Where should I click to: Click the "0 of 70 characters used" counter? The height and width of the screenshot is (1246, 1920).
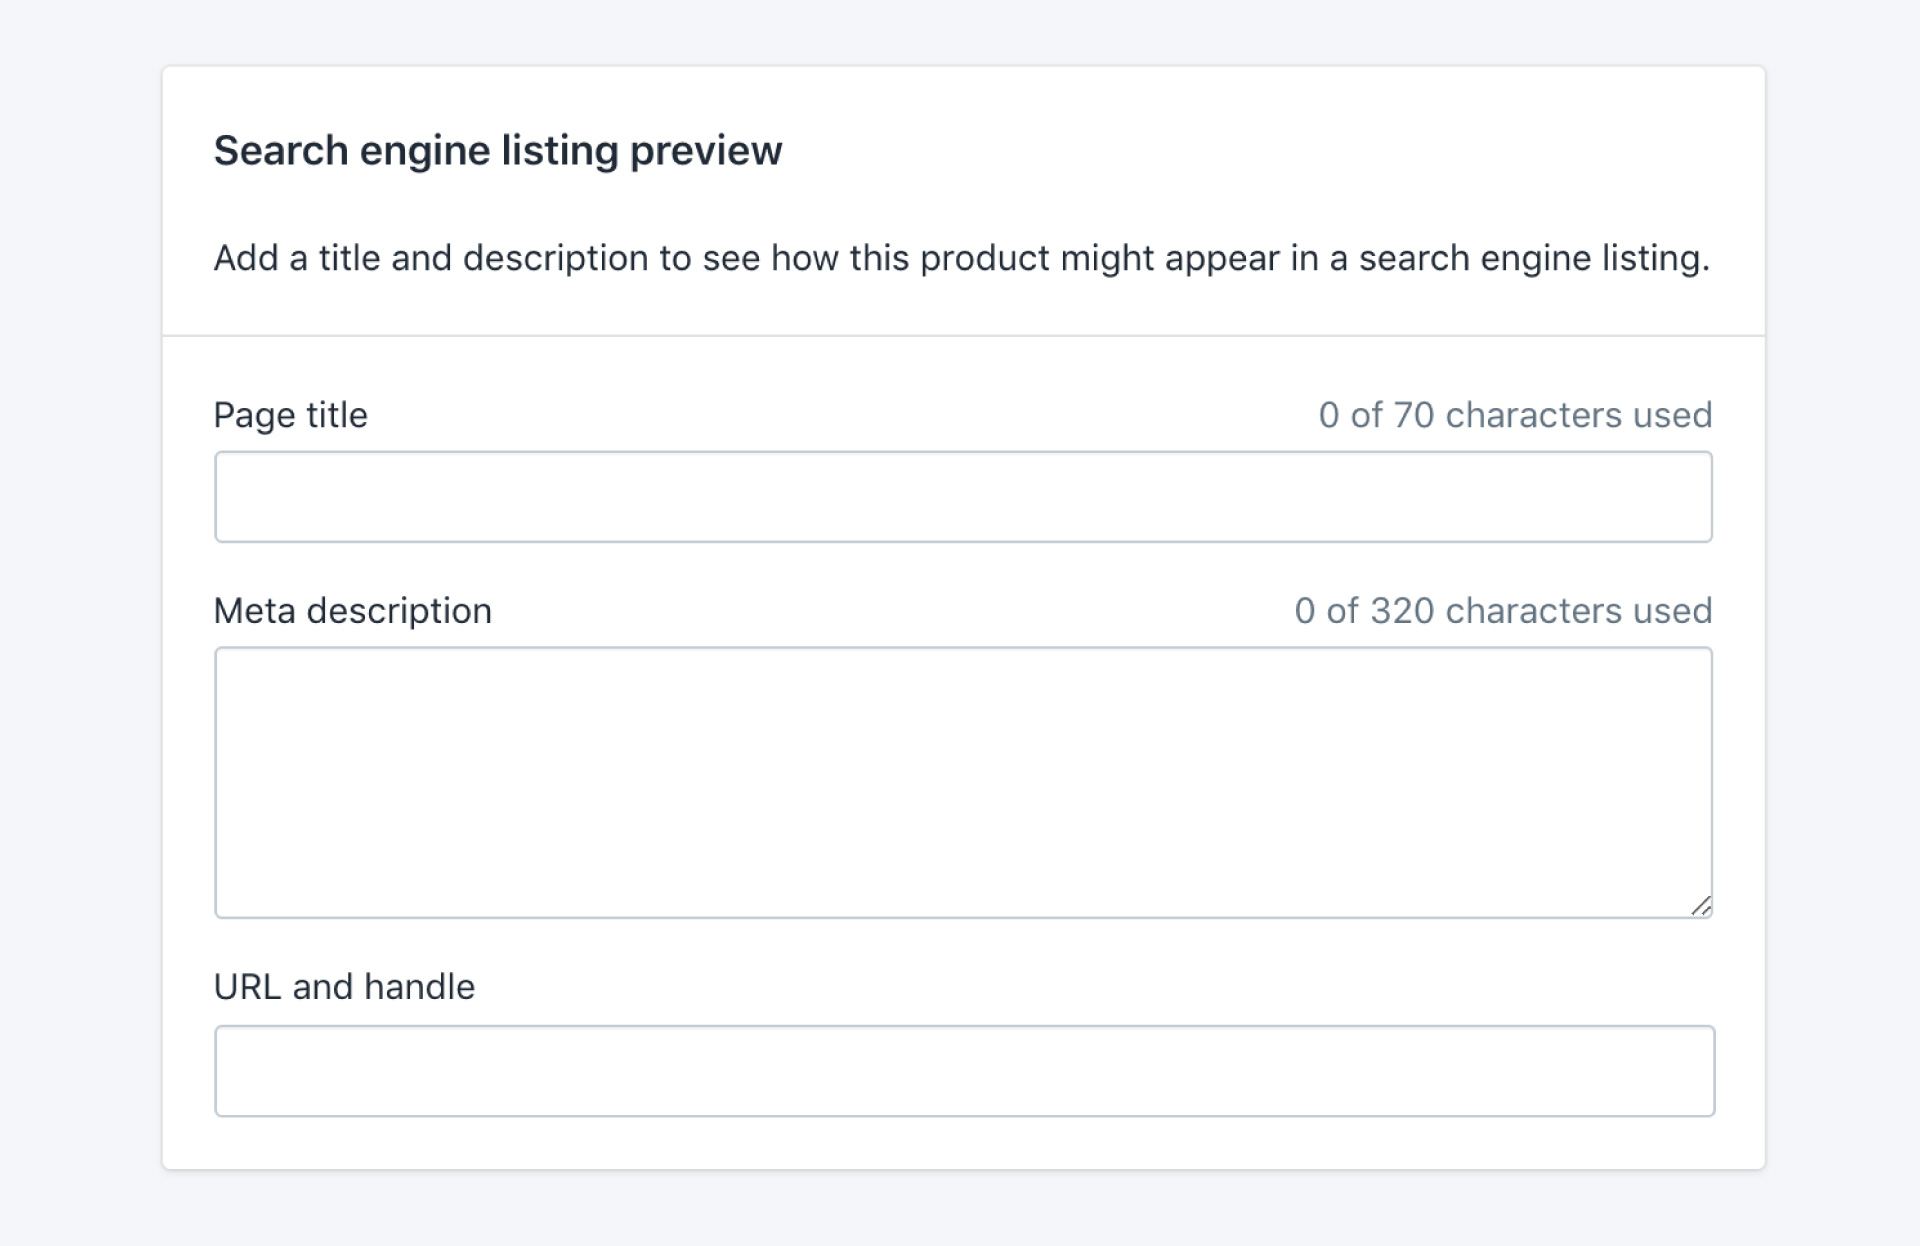click(x=1514, y=415)
